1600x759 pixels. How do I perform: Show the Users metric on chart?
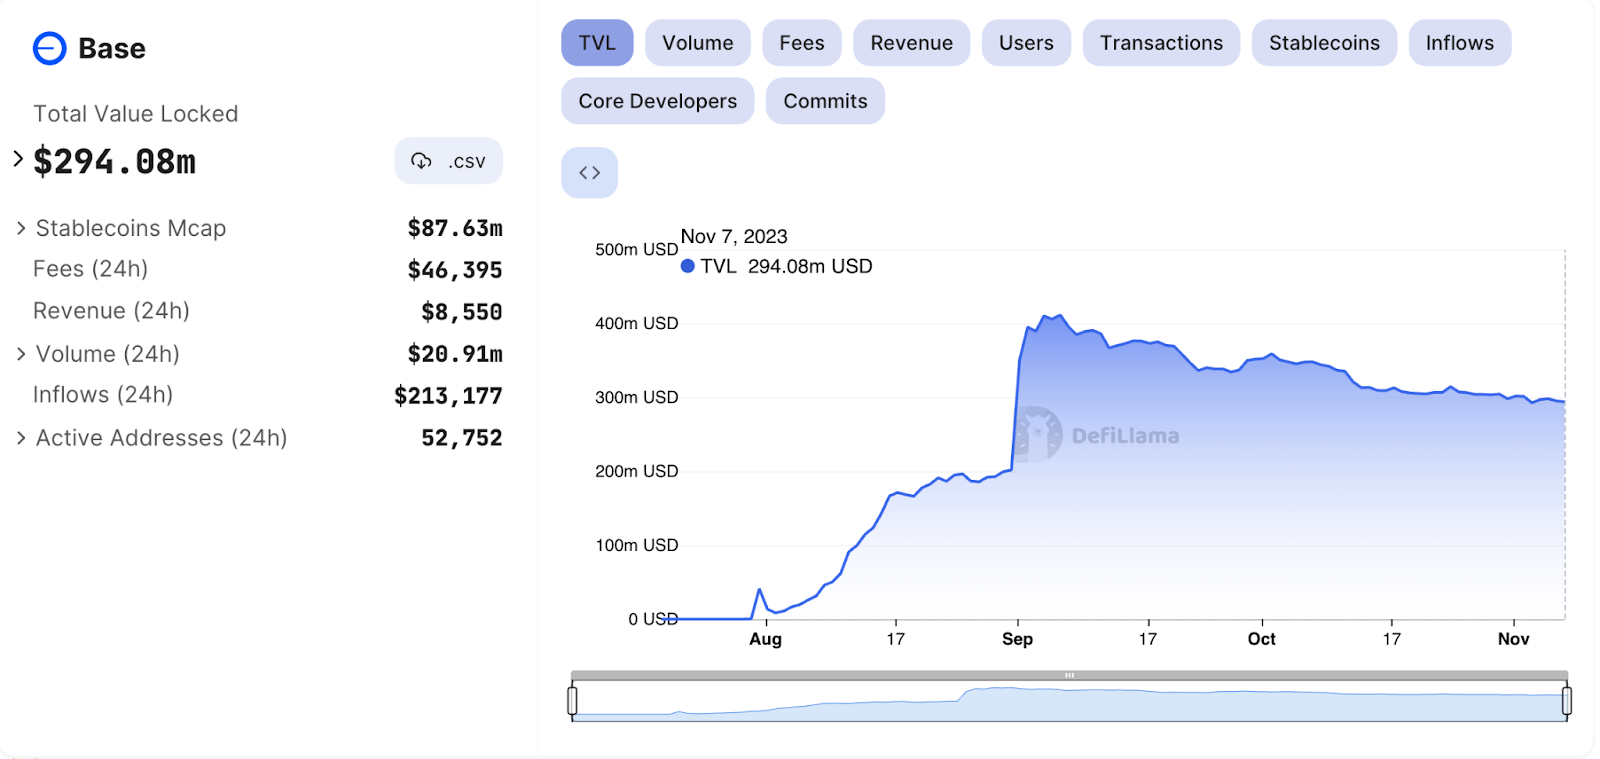[1026, 43]
